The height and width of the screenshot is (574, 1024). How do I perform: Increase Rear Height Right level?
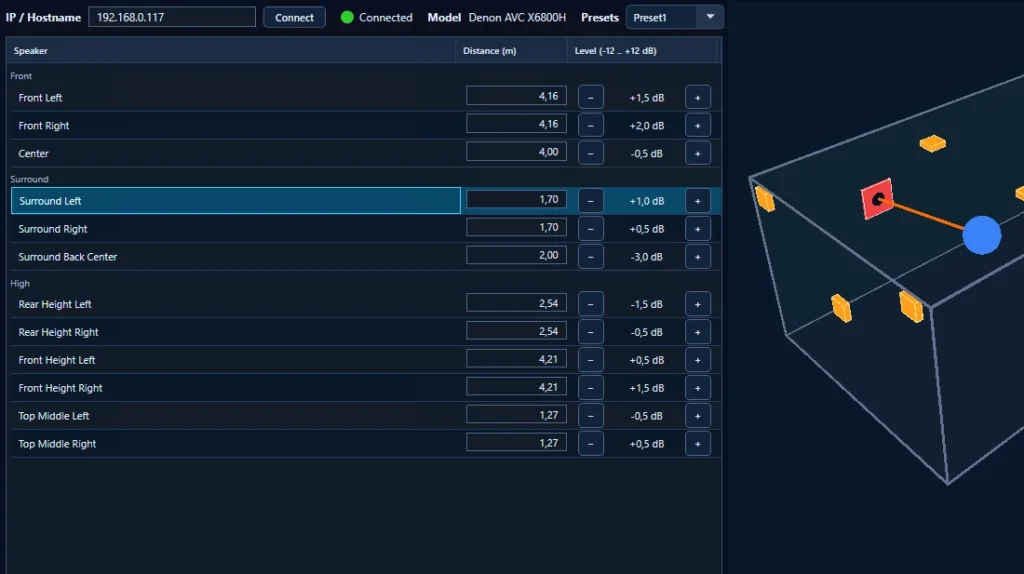point(697,332)
